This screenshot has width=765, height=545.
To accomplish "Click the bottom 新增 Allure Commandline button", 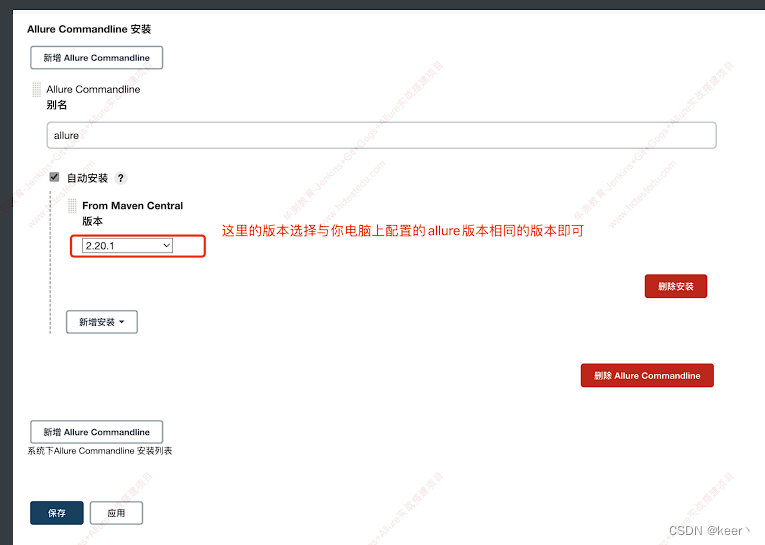I will 97,432.
